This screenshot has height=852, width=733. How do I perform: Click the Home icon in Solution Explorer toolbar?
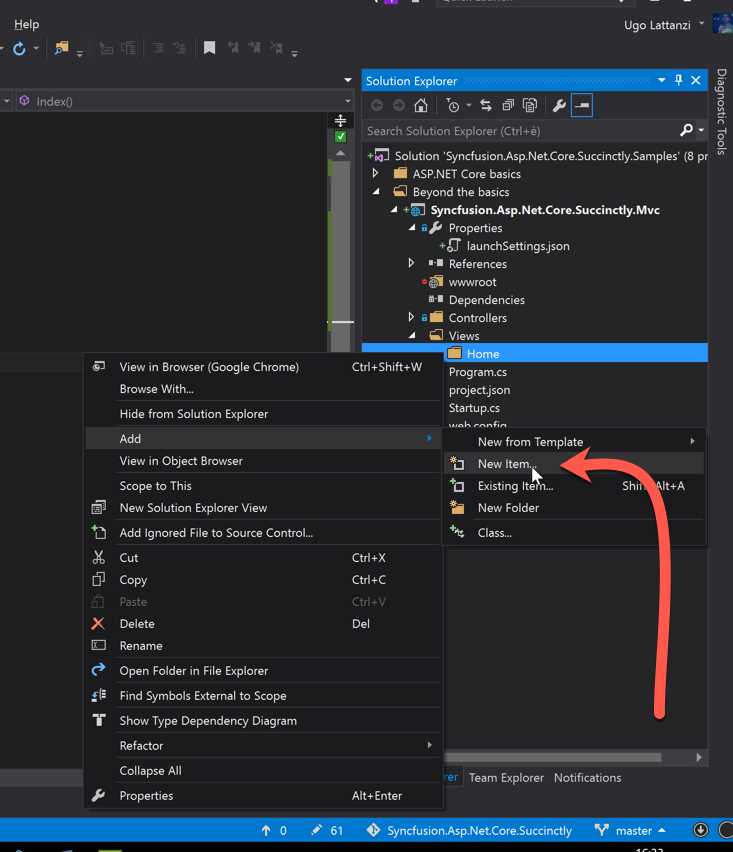pyautogui.click(x=421, y=105)
